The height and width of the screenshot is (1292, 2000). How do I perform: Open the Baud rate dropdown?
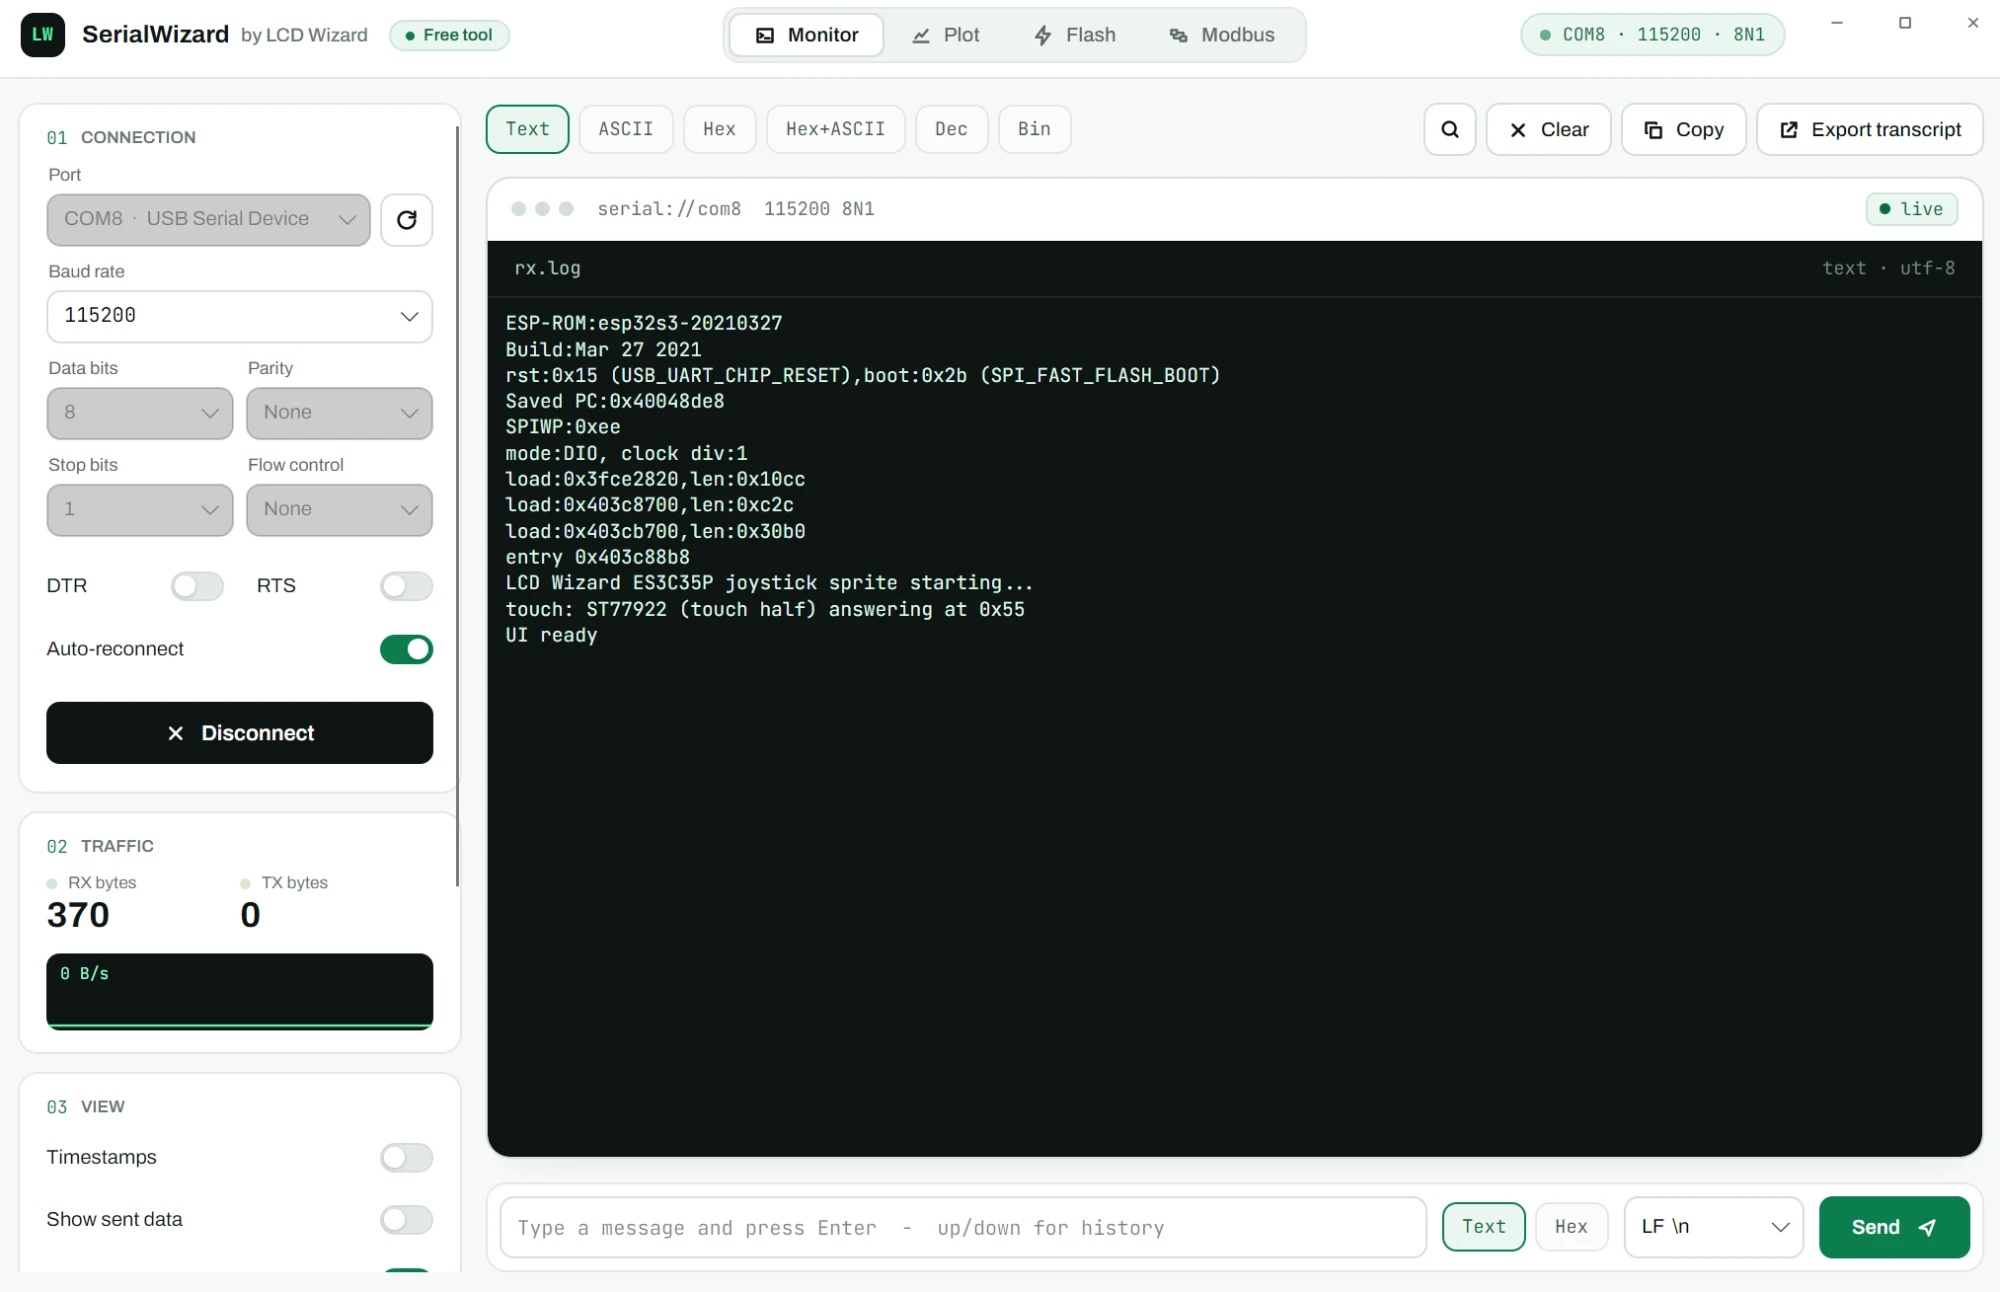click(x=239, y=316)
